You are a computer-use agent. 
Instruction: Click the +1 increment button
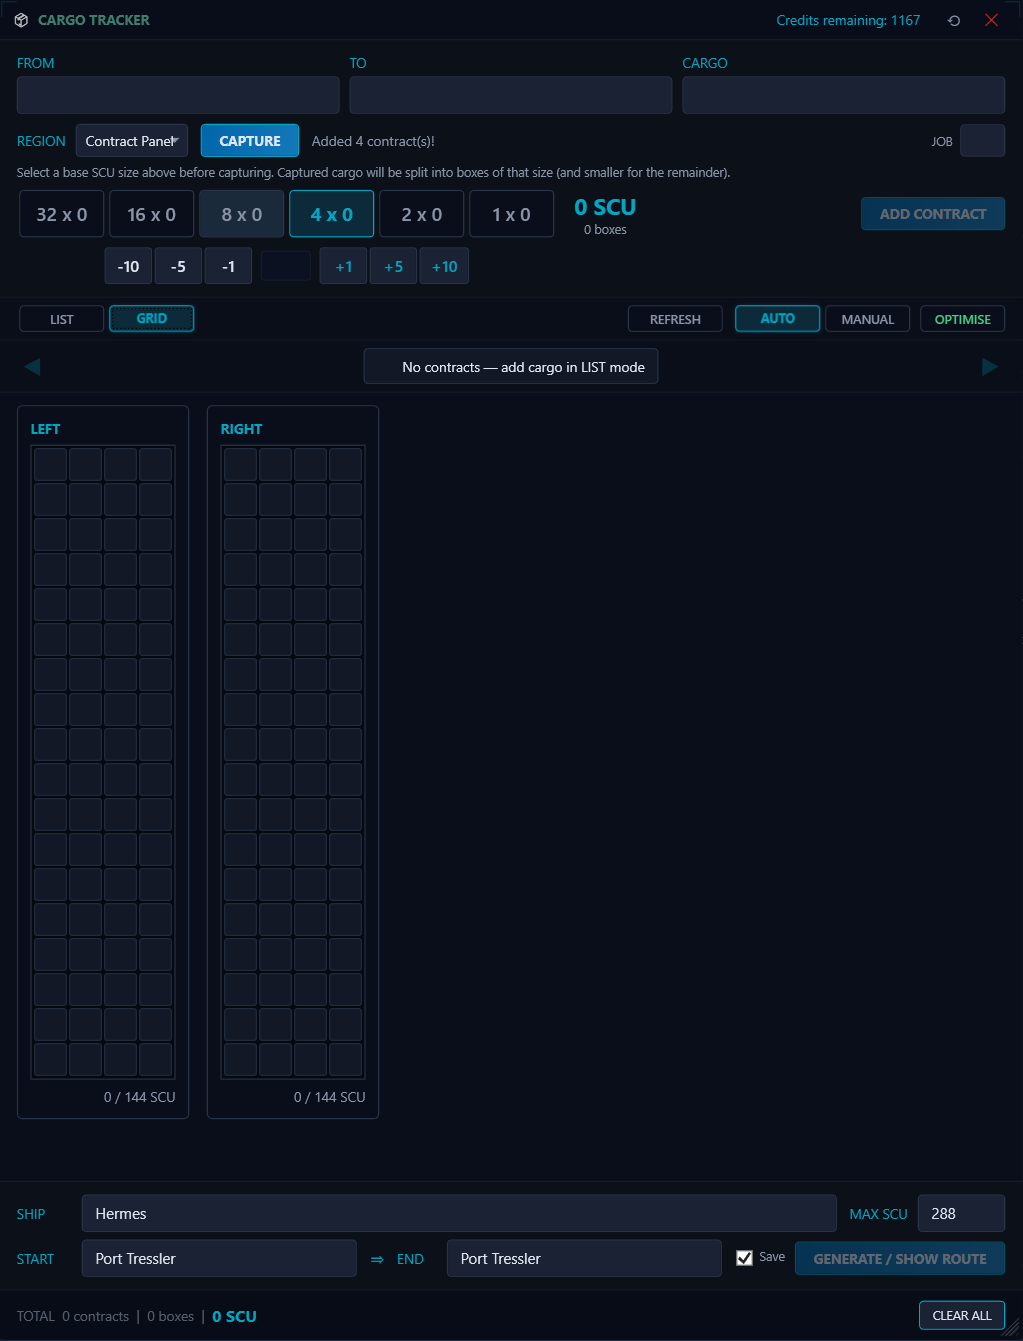344,266
